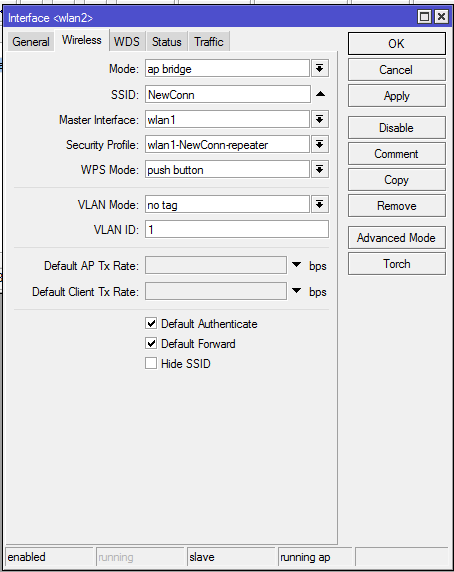The width and height of the screenshot is (454, 572).
Task: Open the WDS tab
Action: 127,42
